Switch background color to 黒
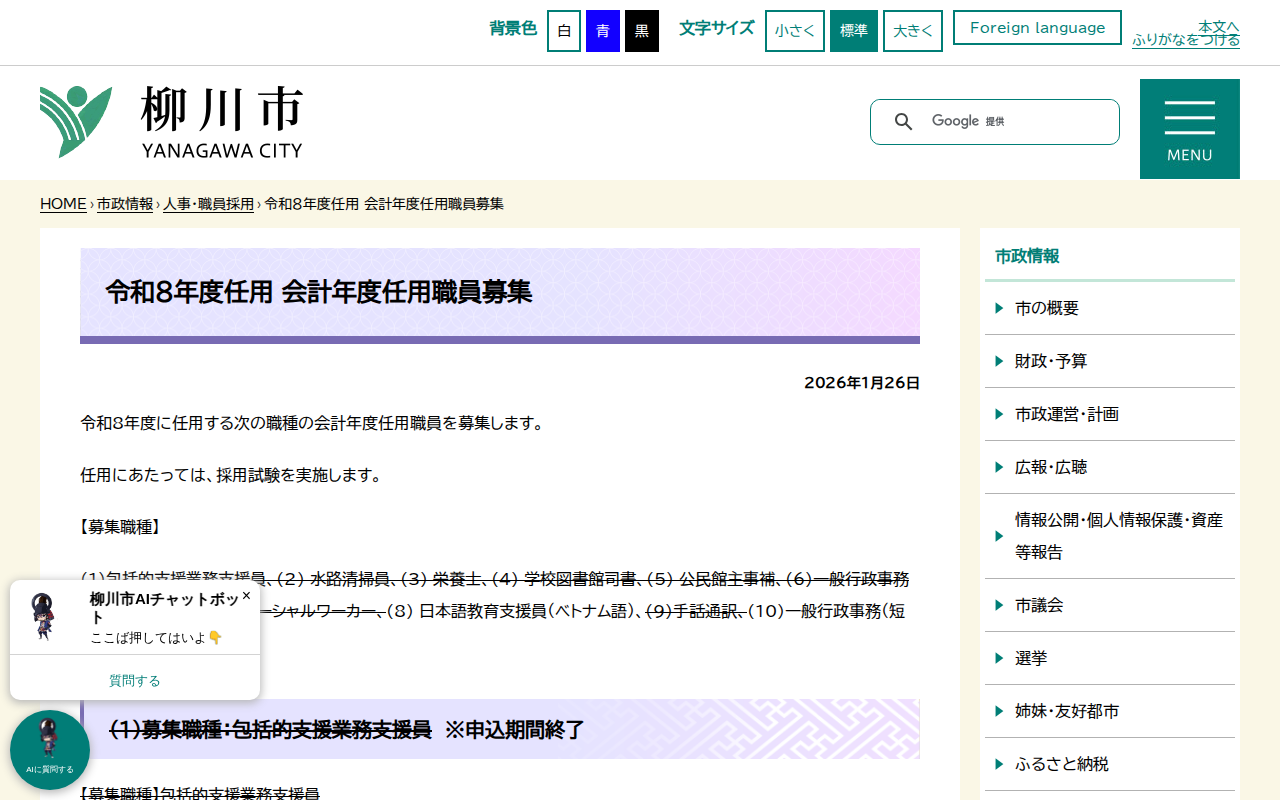Viewport: 1280px width, 800px height. (641, 30)
